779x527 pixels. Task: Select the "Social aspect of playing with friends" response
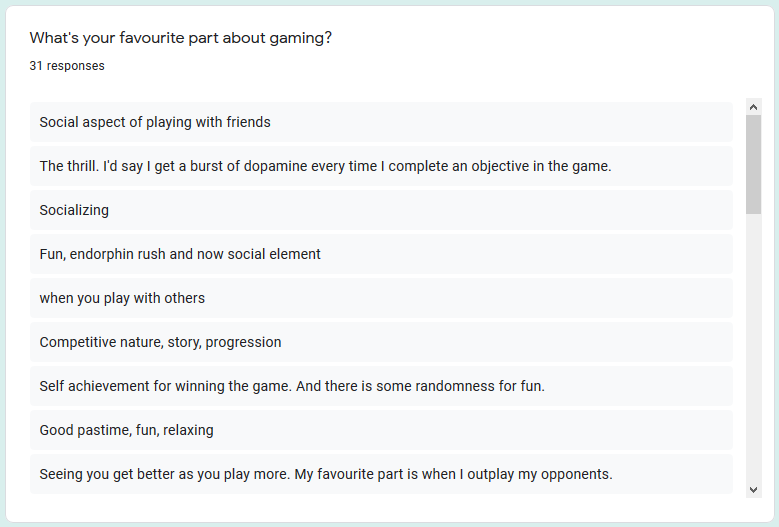[x=155, y=122]
